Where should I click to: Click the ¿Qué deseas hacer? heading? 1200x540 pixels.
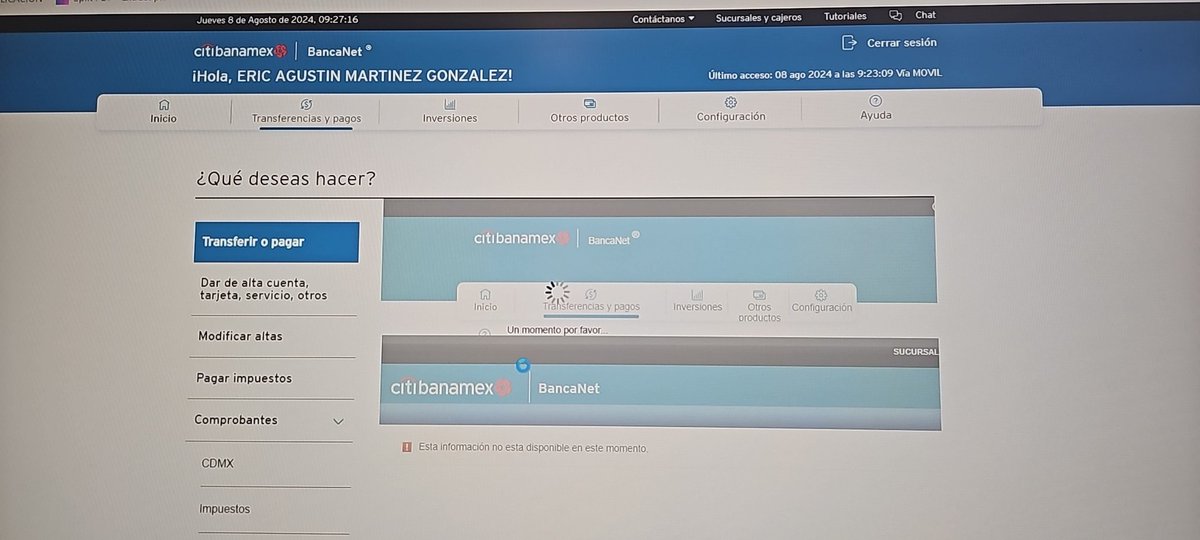286,179
